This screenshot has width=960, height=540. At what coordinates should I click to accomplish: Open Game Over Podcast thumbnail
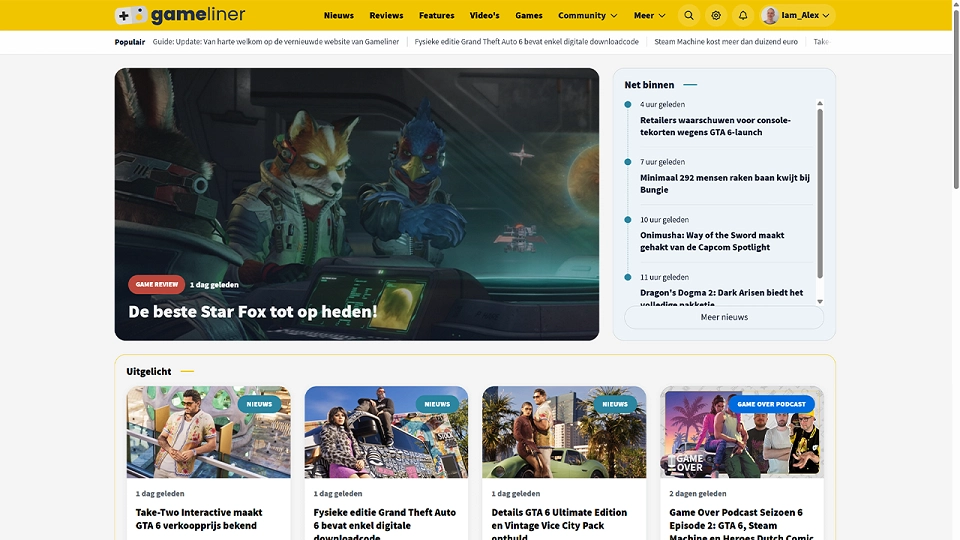coord(742,432)
